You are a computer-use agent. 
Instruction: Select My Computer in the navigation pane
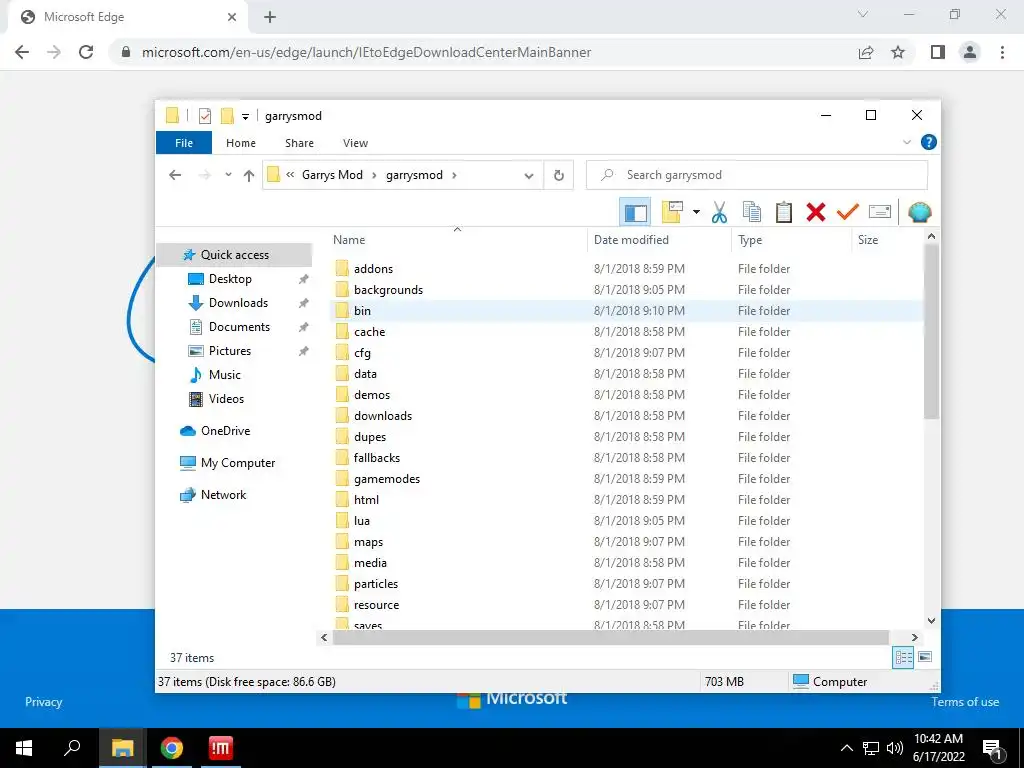(x=238, y=463)
